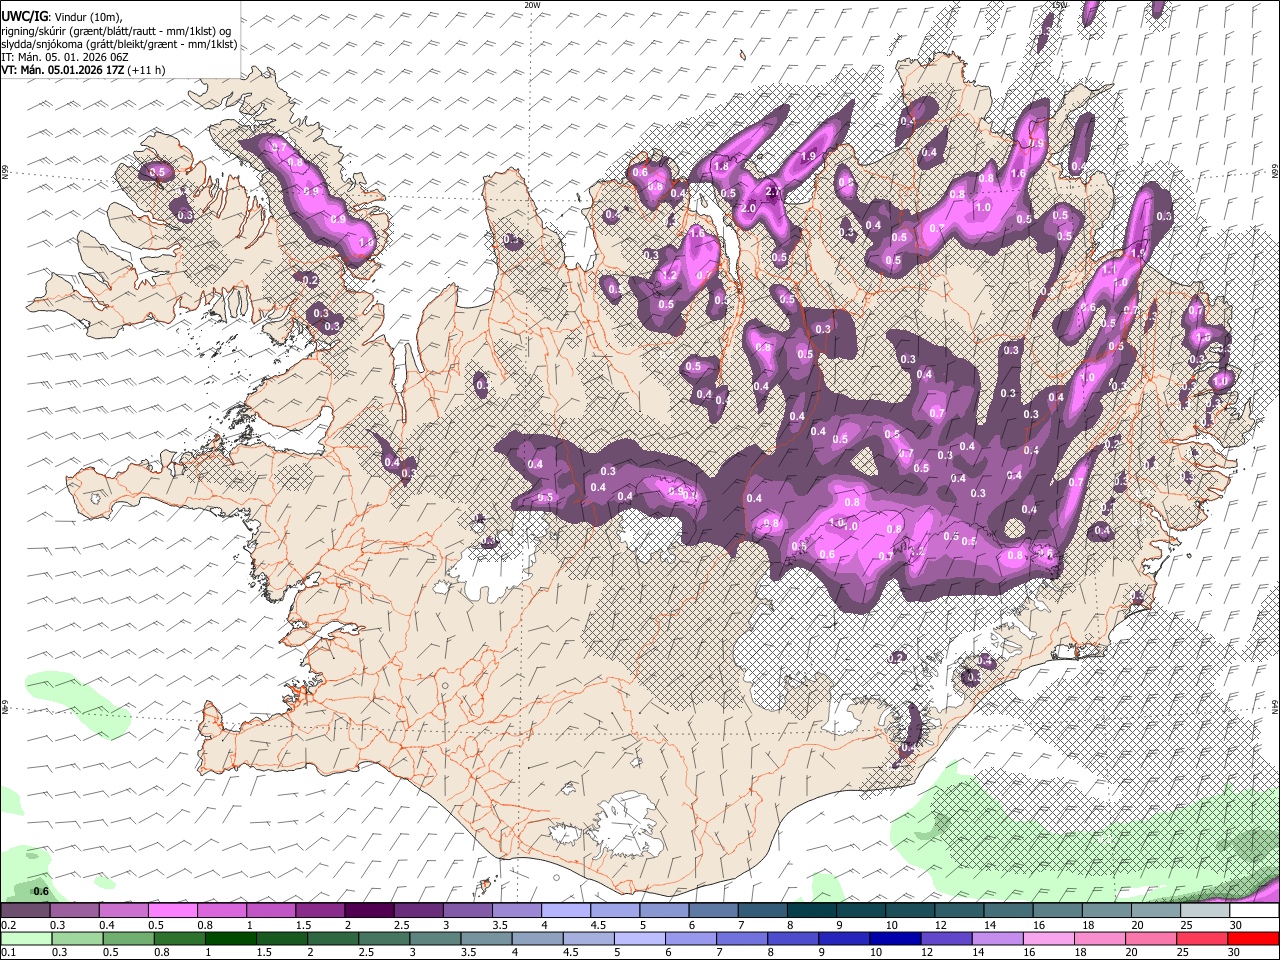The width and height of the screenshot is (1280, 960).
Task: Select the dark teal 8 mm snow swatch
Action: pos(812,911)
